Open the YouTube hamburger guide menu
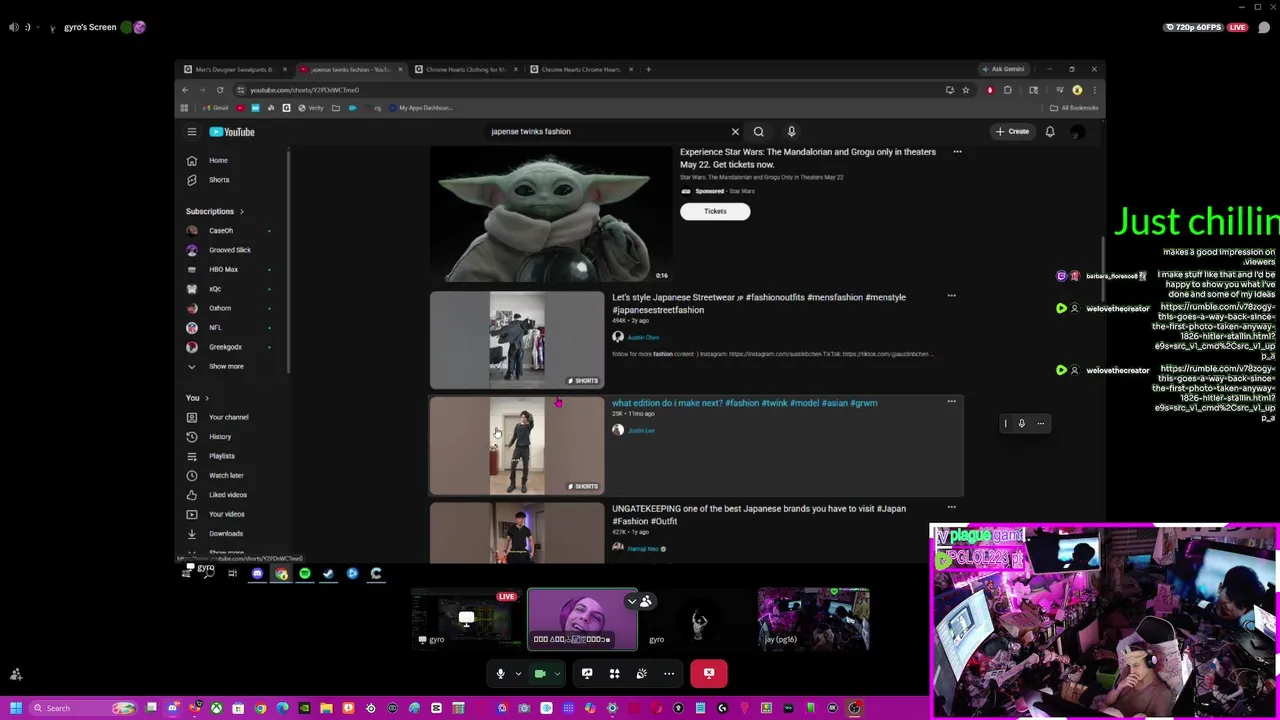The image size is (1280, 720). coord(192,132)
